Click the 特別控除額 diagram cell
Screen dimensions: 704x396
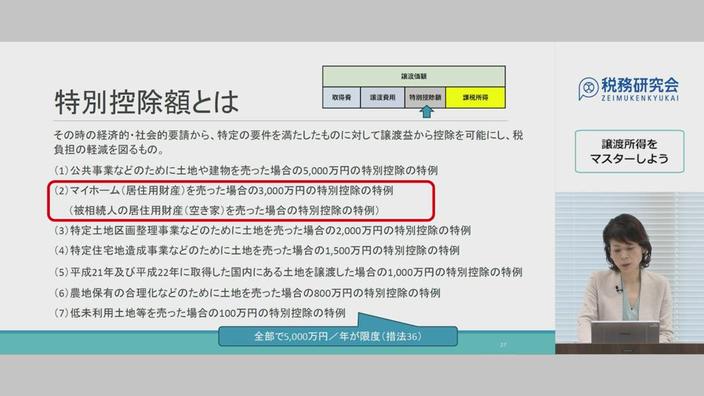click(425, 97)
